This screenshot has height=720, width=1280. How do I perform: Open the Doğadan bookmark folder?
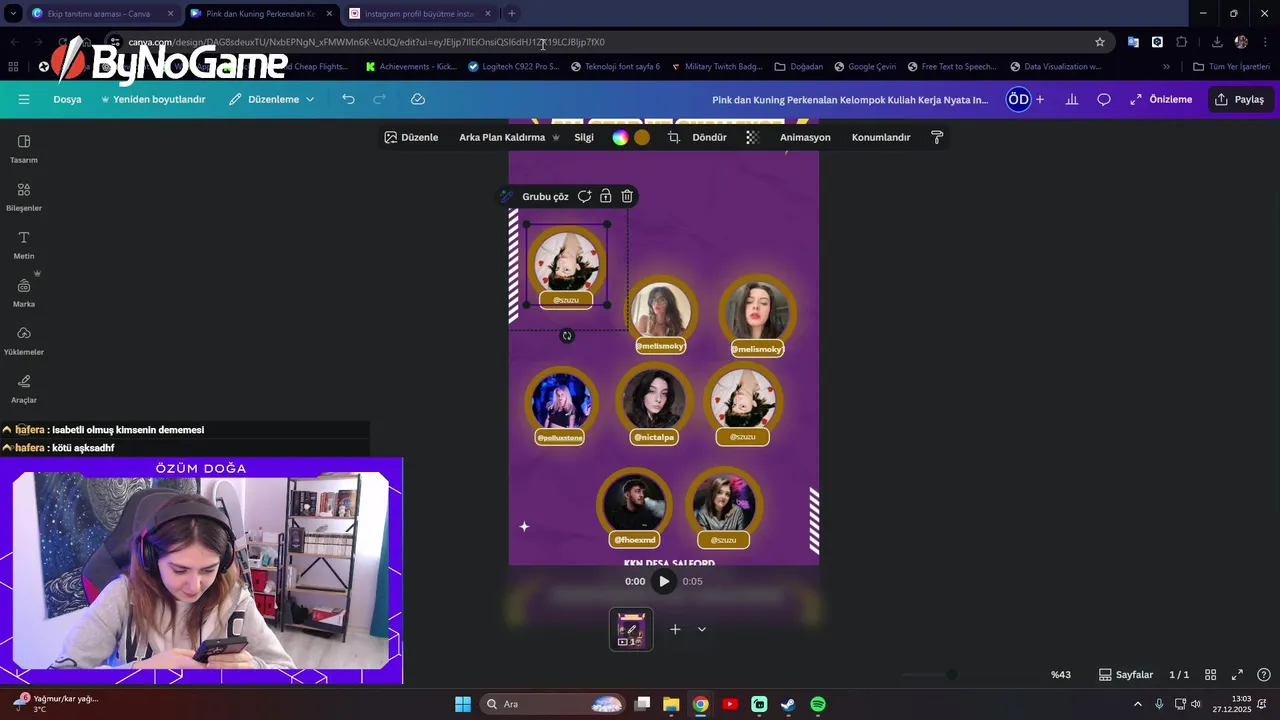click(x=799, y=67)
